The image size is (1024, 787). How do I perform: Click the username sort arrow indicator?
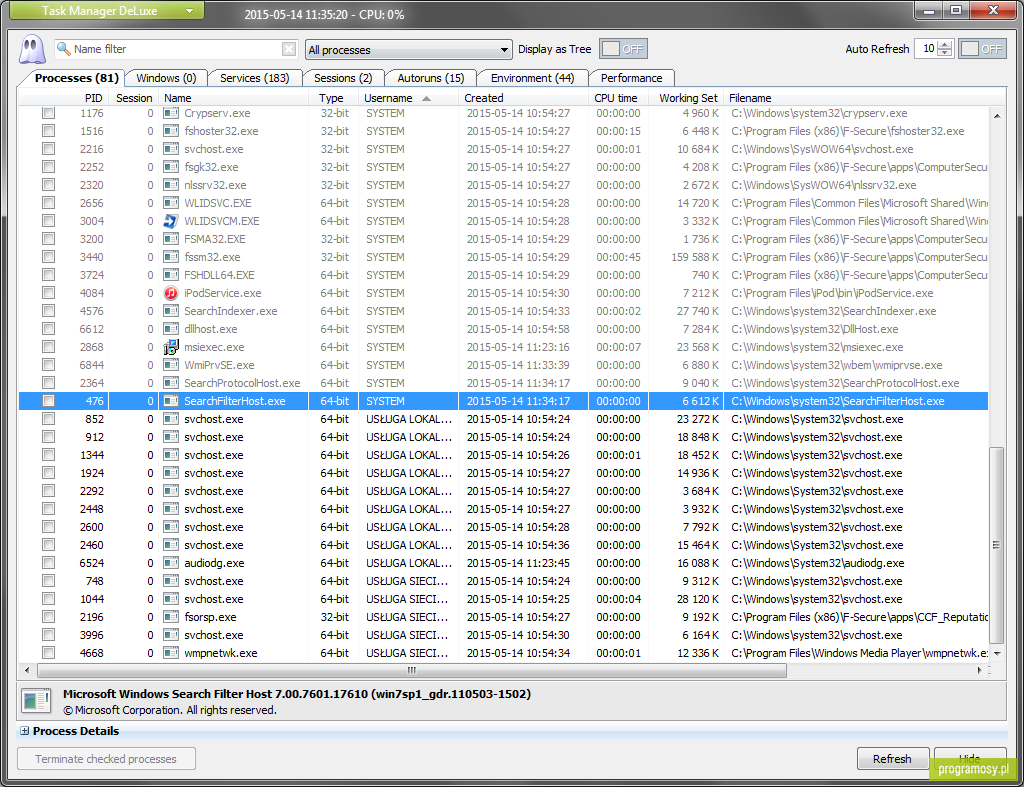click(426, 99)
